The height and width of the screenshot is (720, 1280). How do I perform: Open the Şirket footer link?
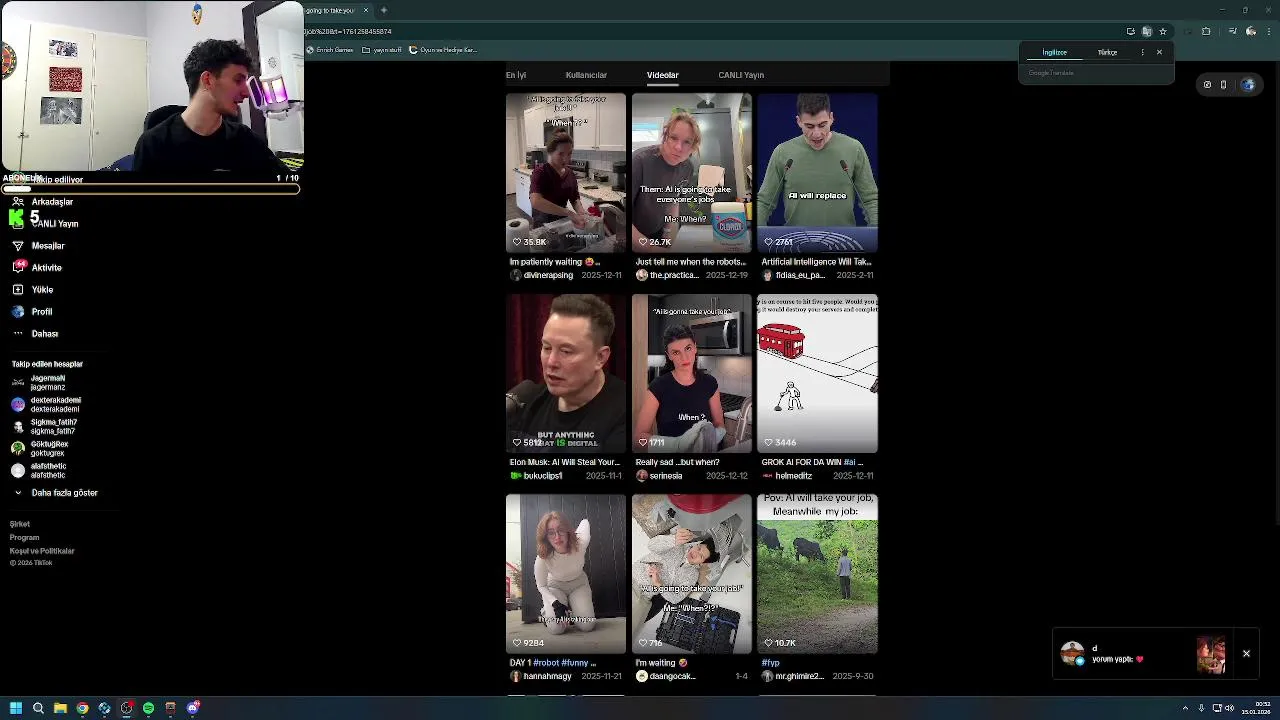click(20, 524)
